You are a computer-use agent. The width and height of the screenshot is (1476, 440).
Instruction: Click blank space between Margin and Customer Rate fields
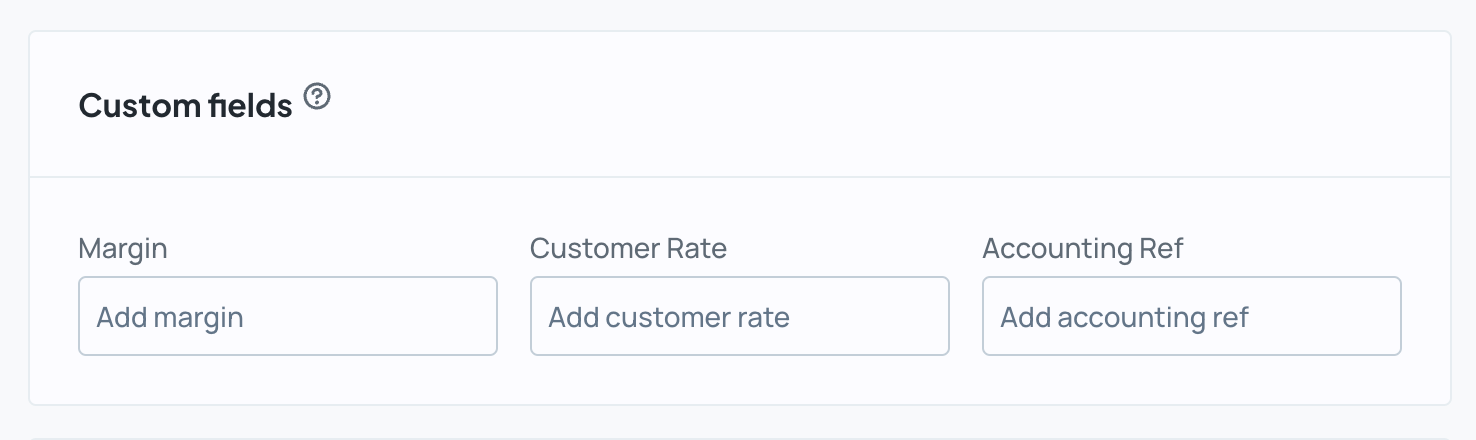(514, 316)
